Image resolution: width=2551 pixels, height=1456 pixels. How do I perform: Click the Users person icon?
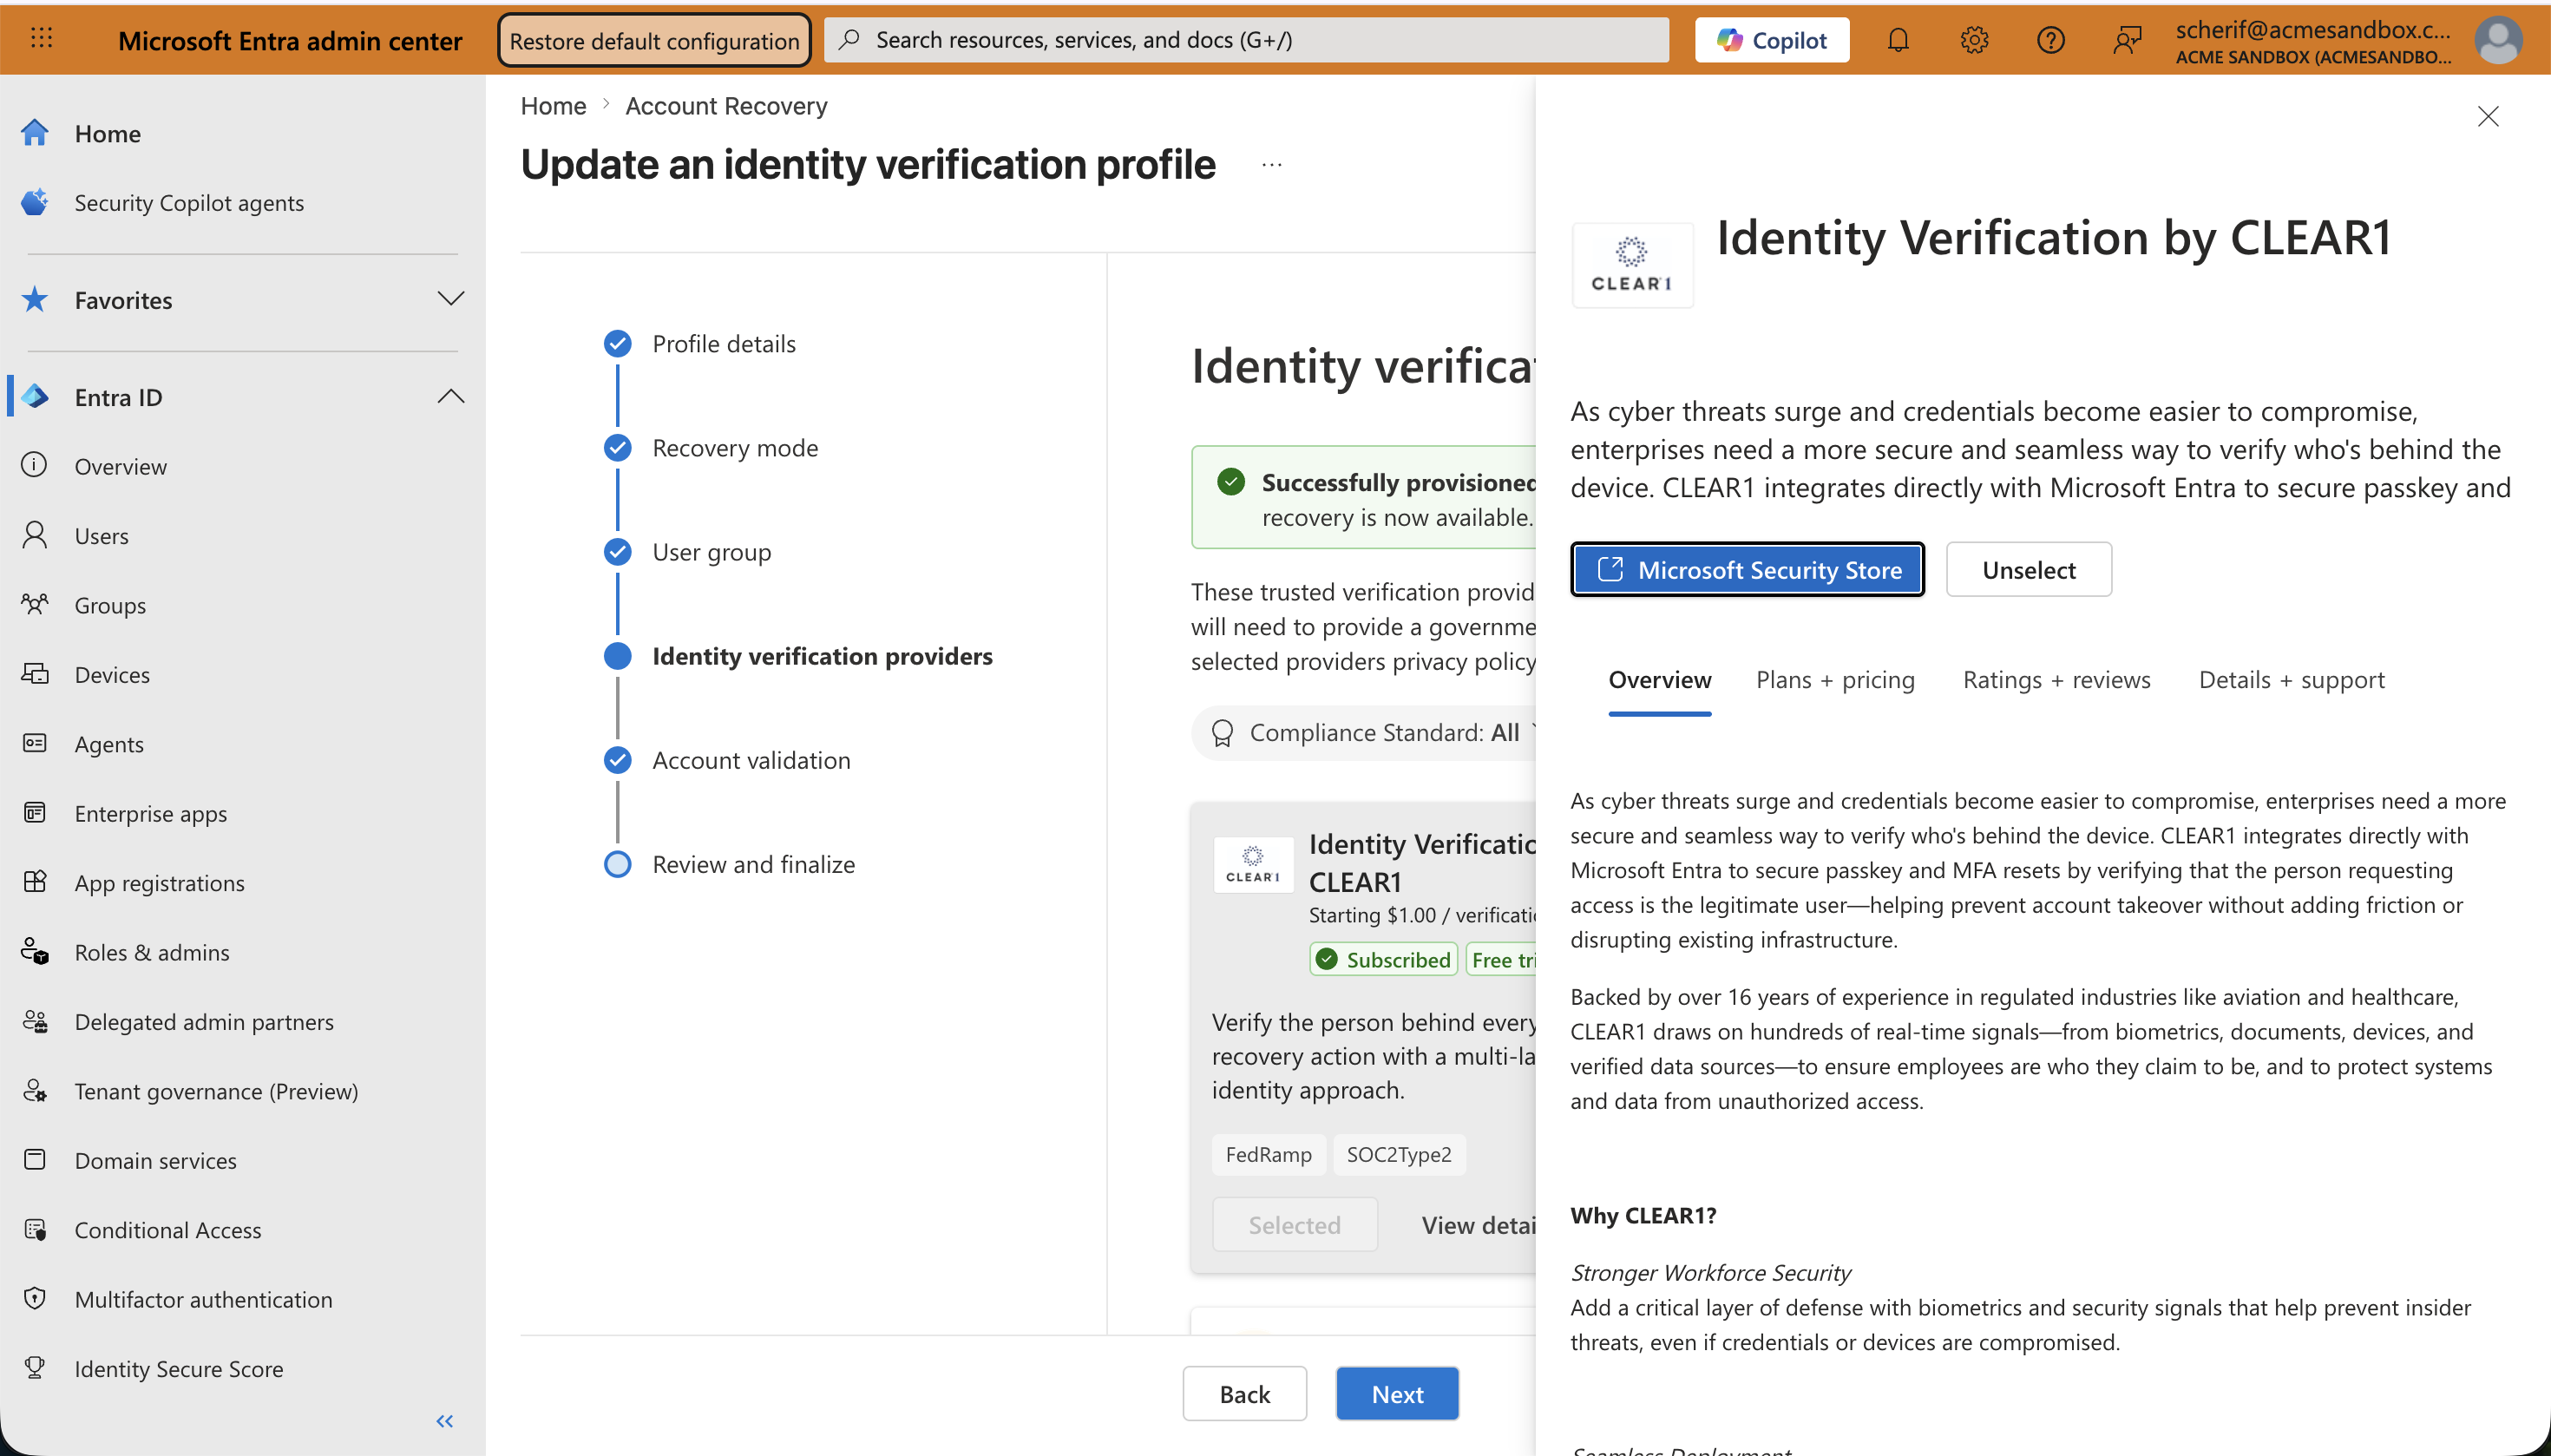tap(35, 535)
